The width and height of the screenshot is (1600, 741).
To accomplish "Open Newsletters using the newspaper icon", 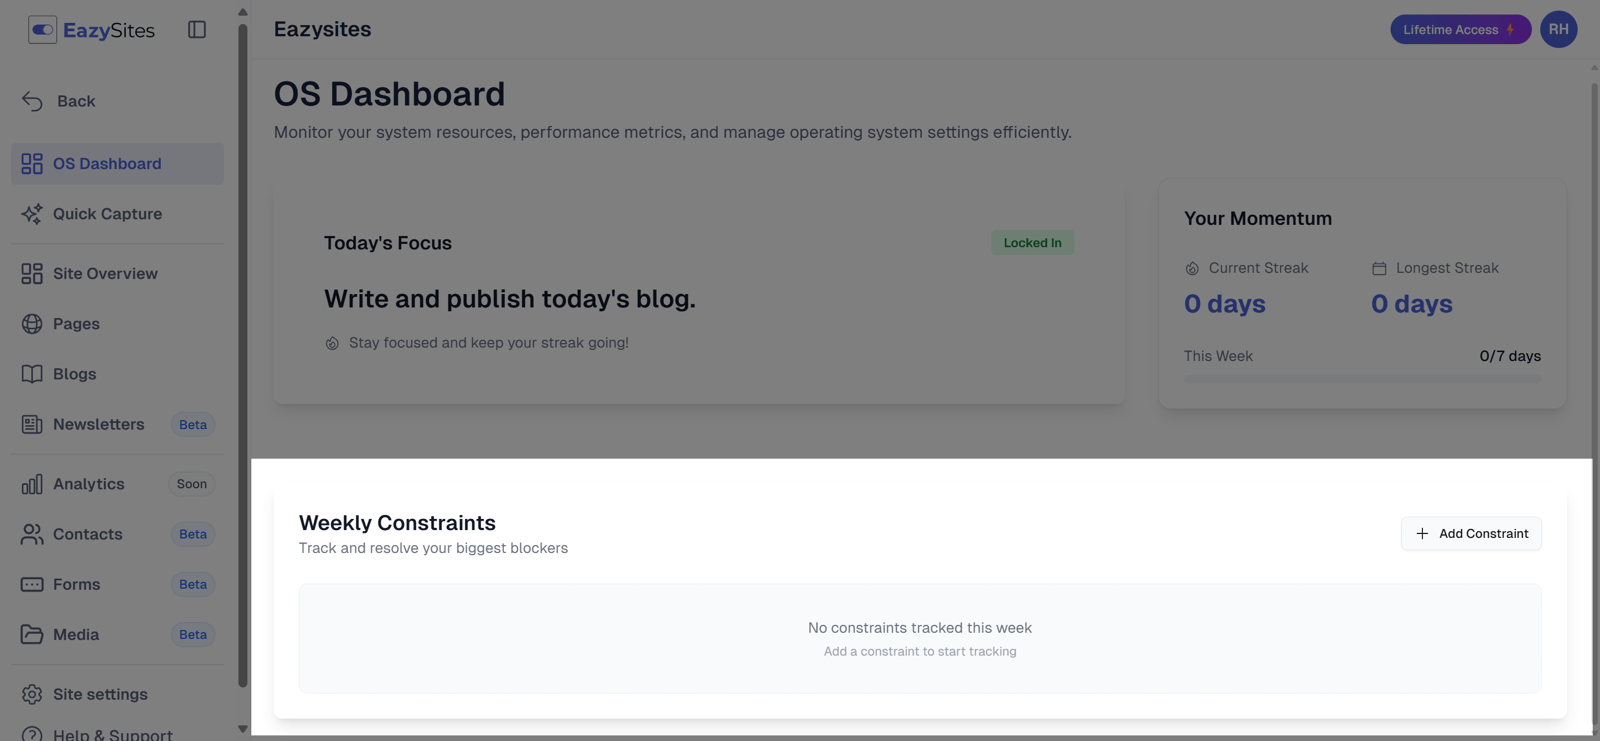I will pyautogui.click(x=31, y=424).
